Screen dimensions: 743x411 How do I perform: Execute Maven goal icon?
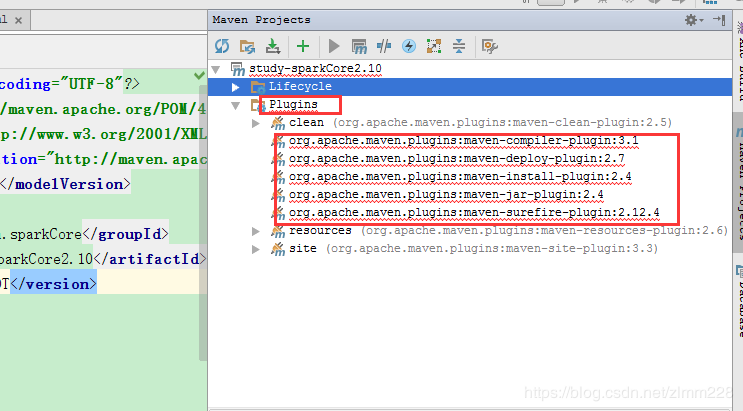359,46
